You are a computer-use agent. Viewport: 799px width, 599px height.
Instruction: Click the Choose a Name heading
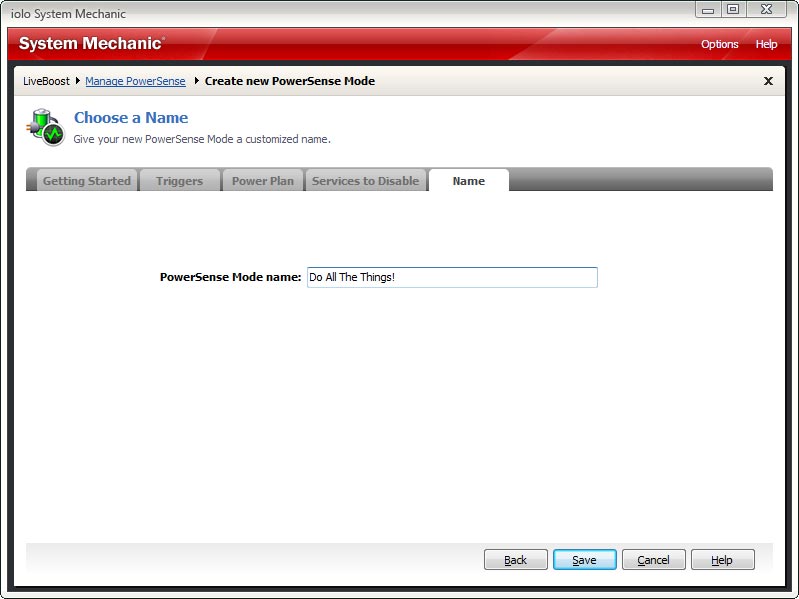(131, 118)
